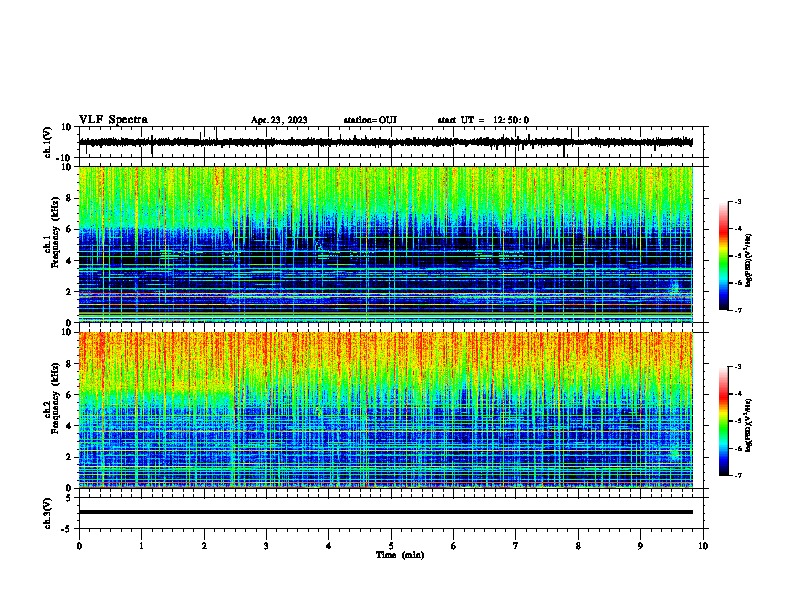This screenshot has height=612, width=792.
Task: Click the "-3" label on ch.1 color scale
Action: 738,201
